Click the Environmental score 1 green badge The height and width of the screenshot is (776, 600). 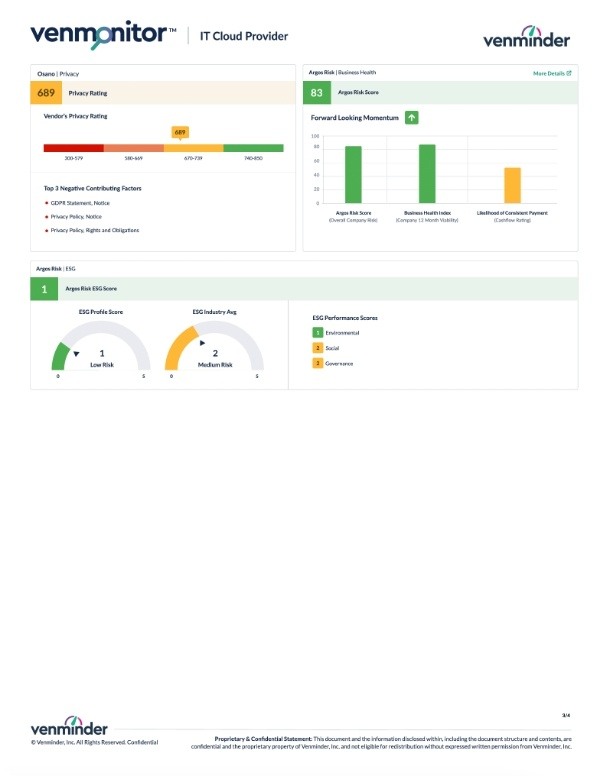(x=318, y=333)
